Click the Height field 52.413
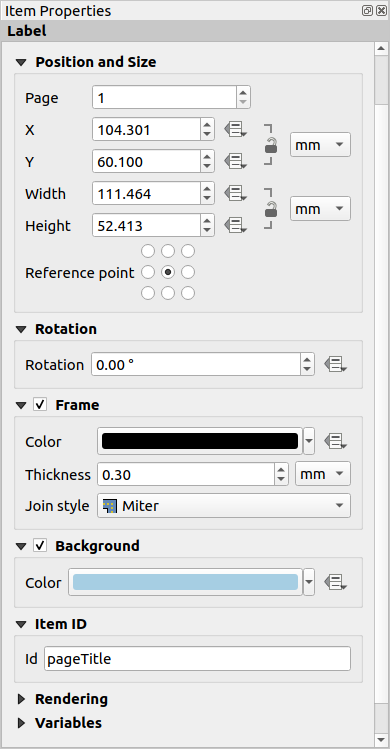The width and height of the screenshot is (390, 749). 146,225
